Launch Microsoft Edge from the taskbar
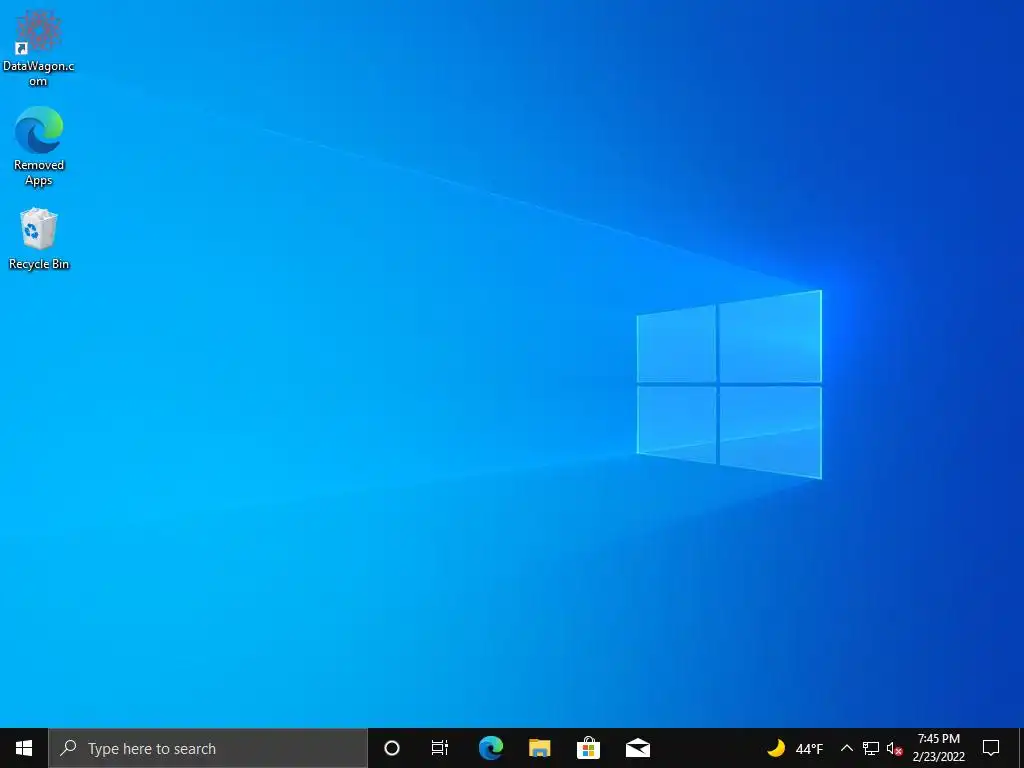The height and width of the screenshot is (768, 1024). [x=490, y=748]
